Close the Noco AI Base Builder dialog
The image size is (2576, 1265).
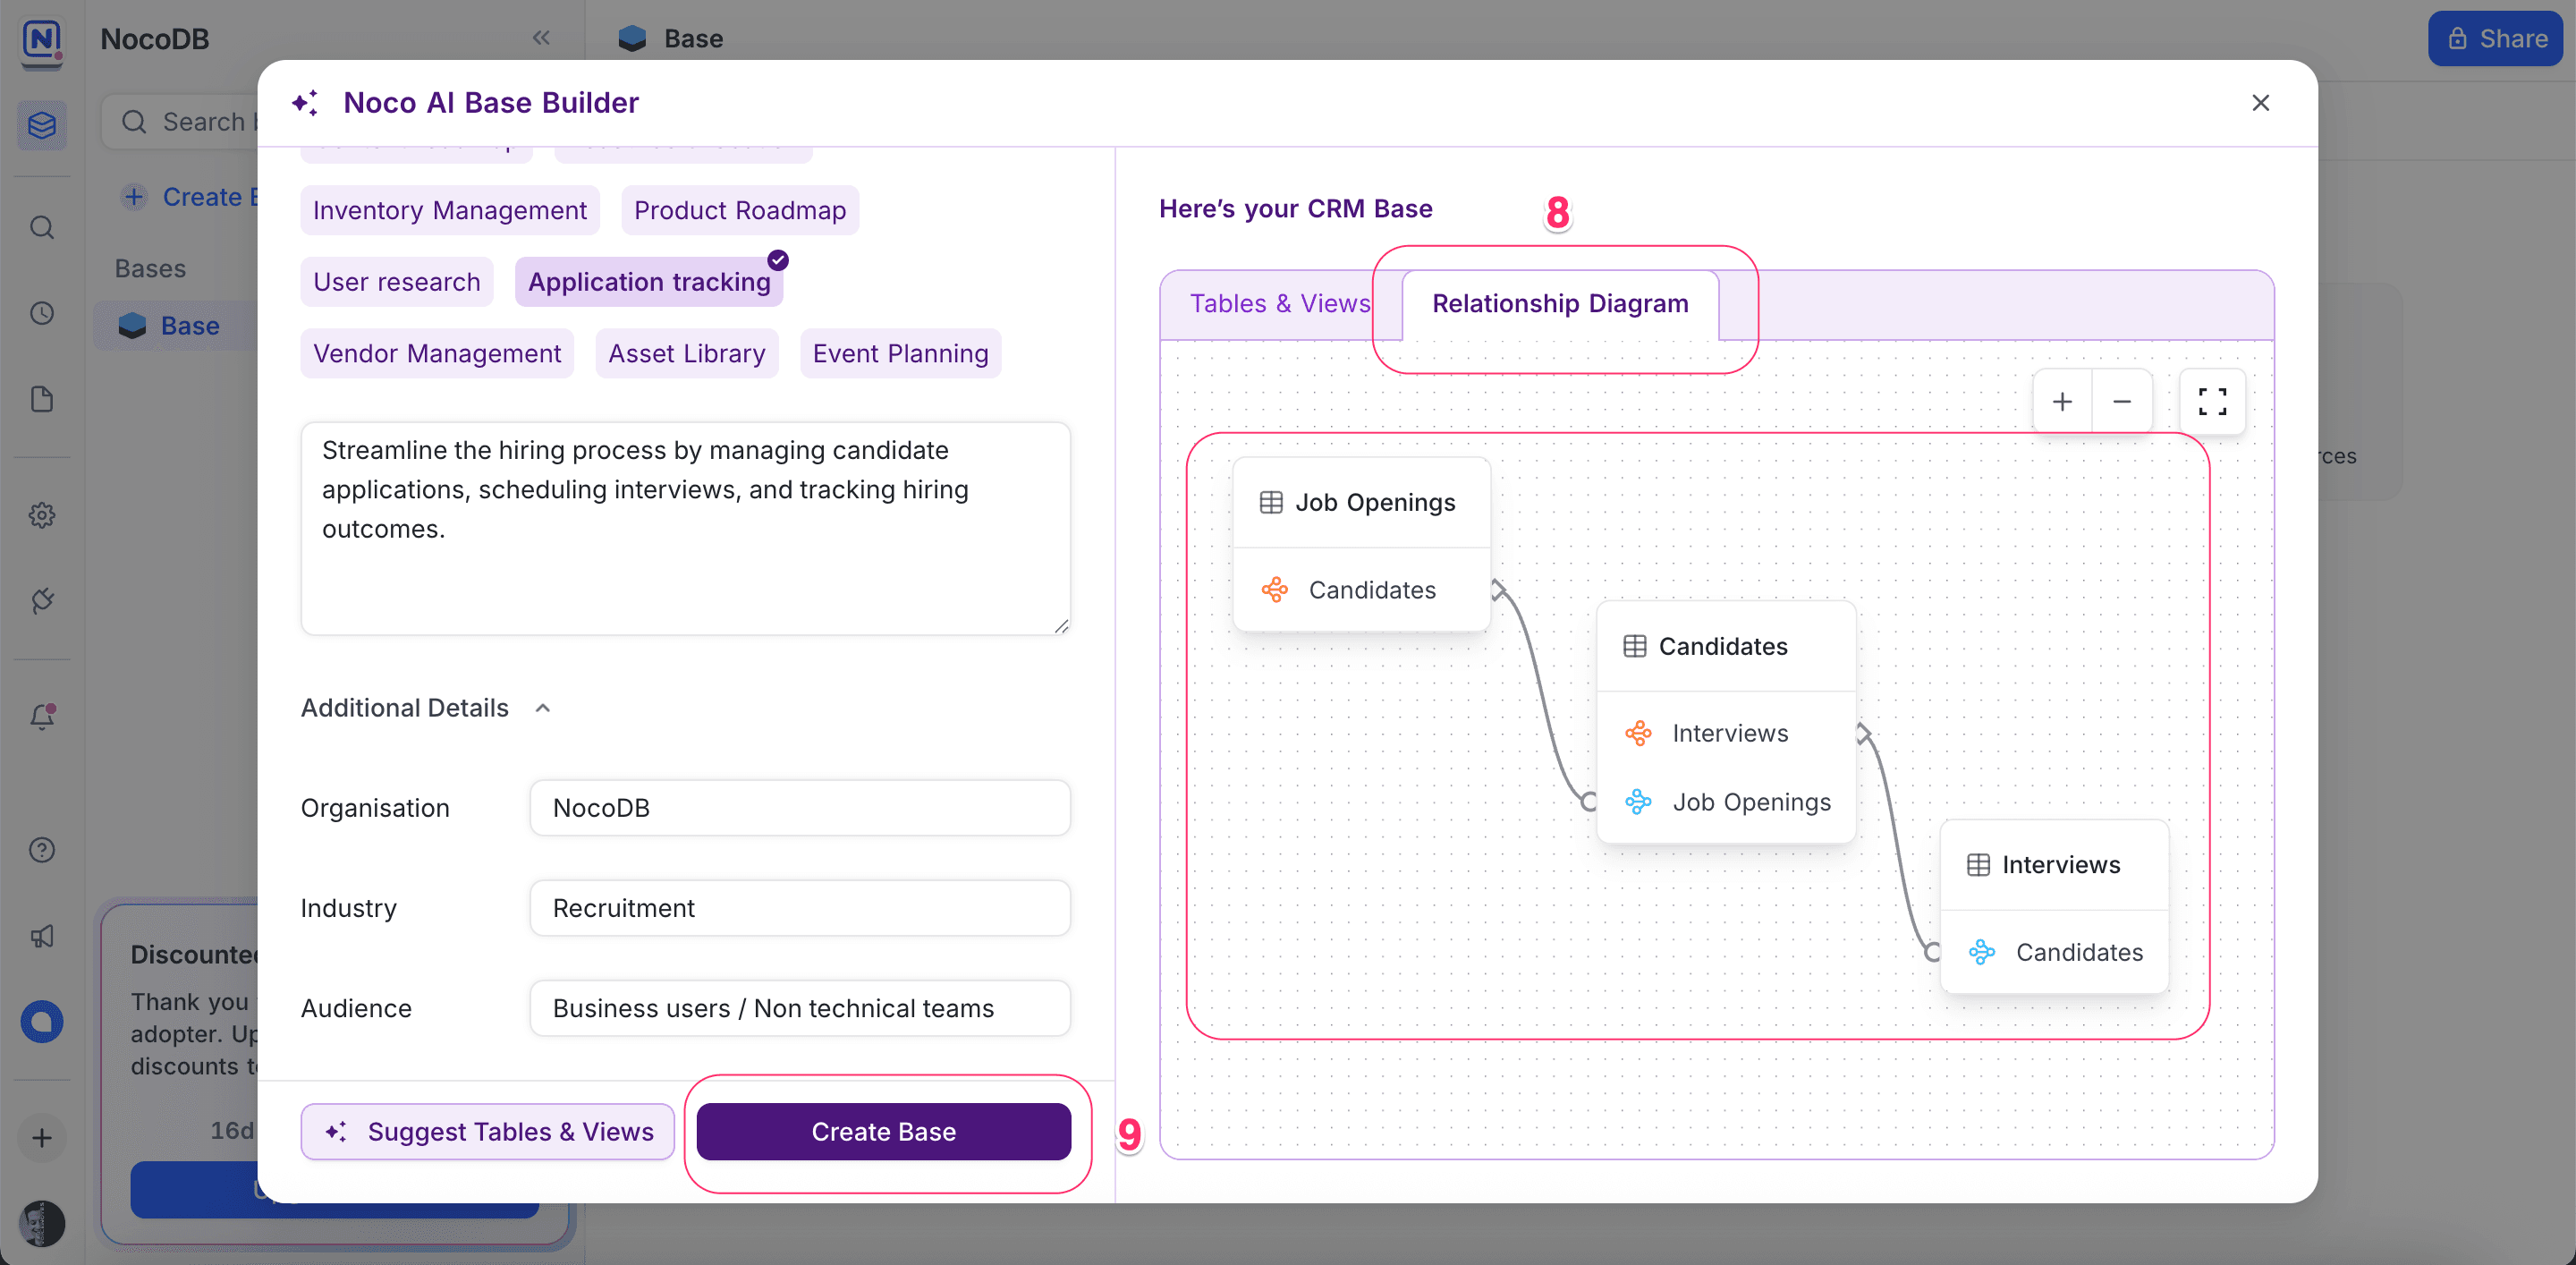point(2260,103)
